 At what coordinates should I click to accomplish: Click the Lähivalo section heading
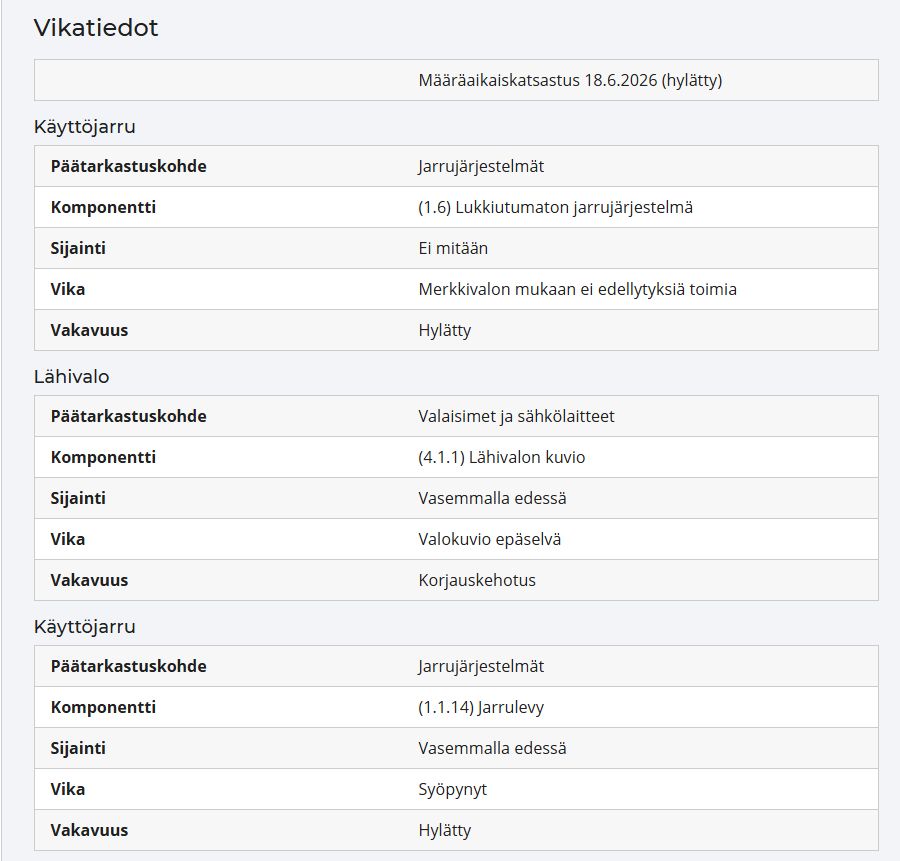(72, 377)
